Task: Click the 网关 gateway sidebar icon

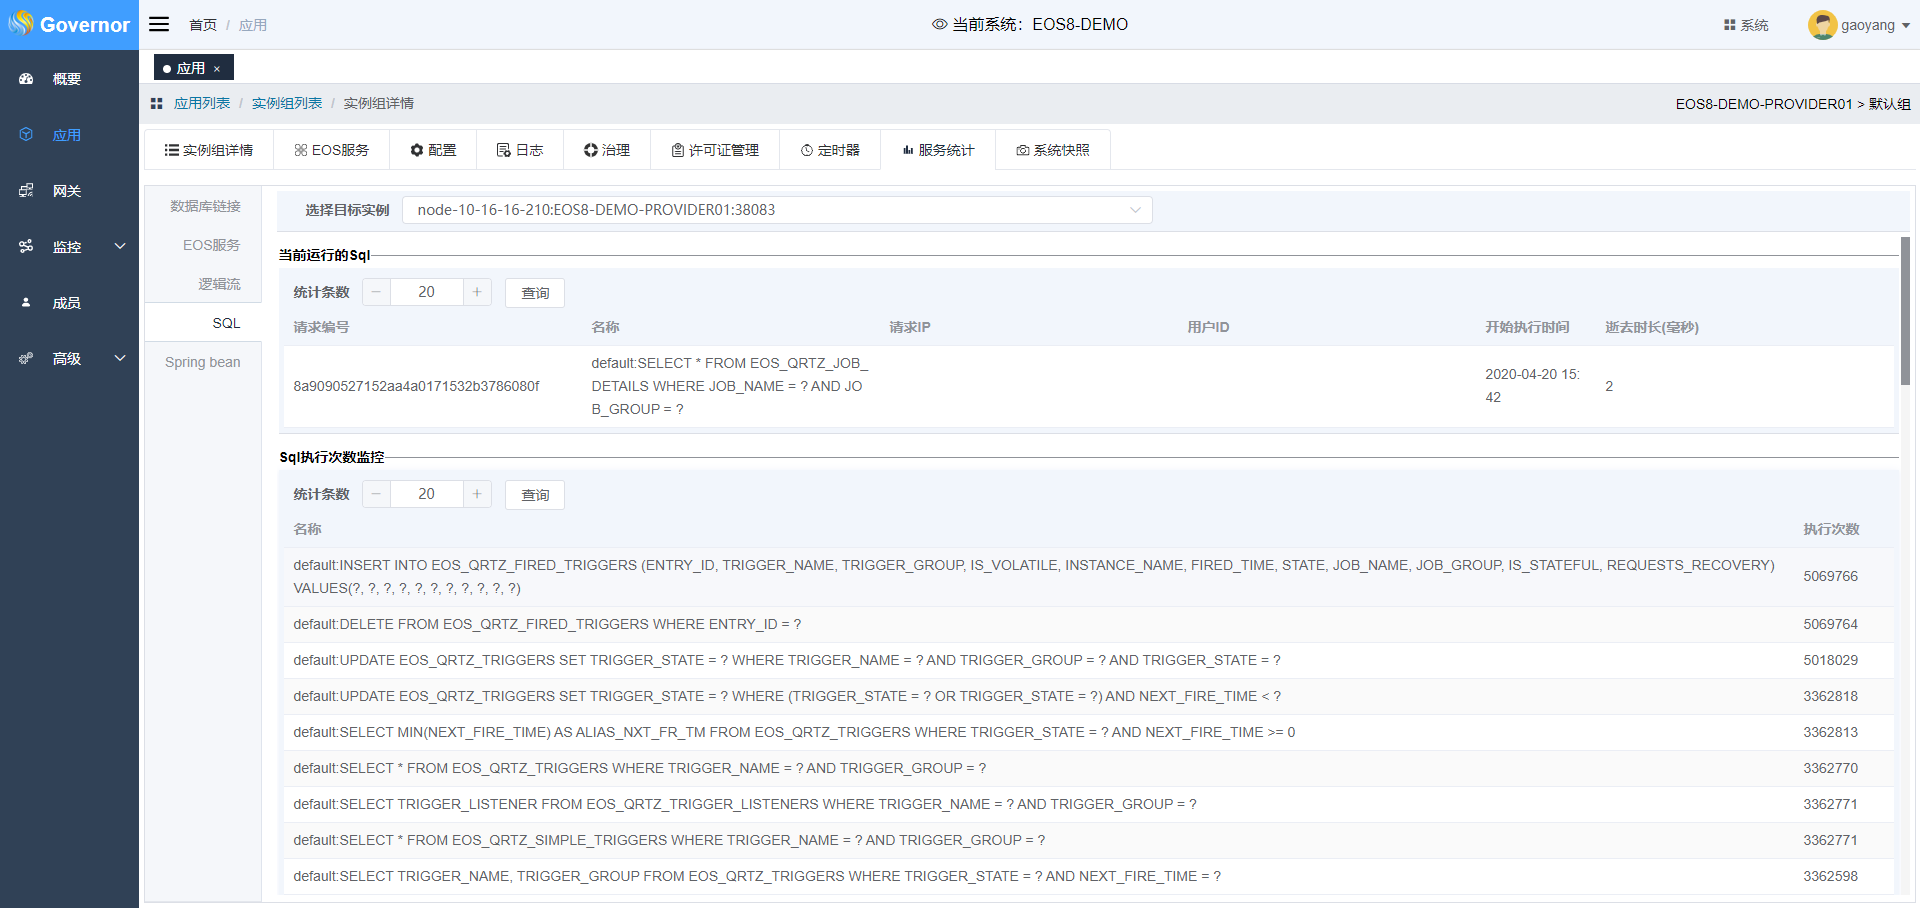Action: [27, 191]
